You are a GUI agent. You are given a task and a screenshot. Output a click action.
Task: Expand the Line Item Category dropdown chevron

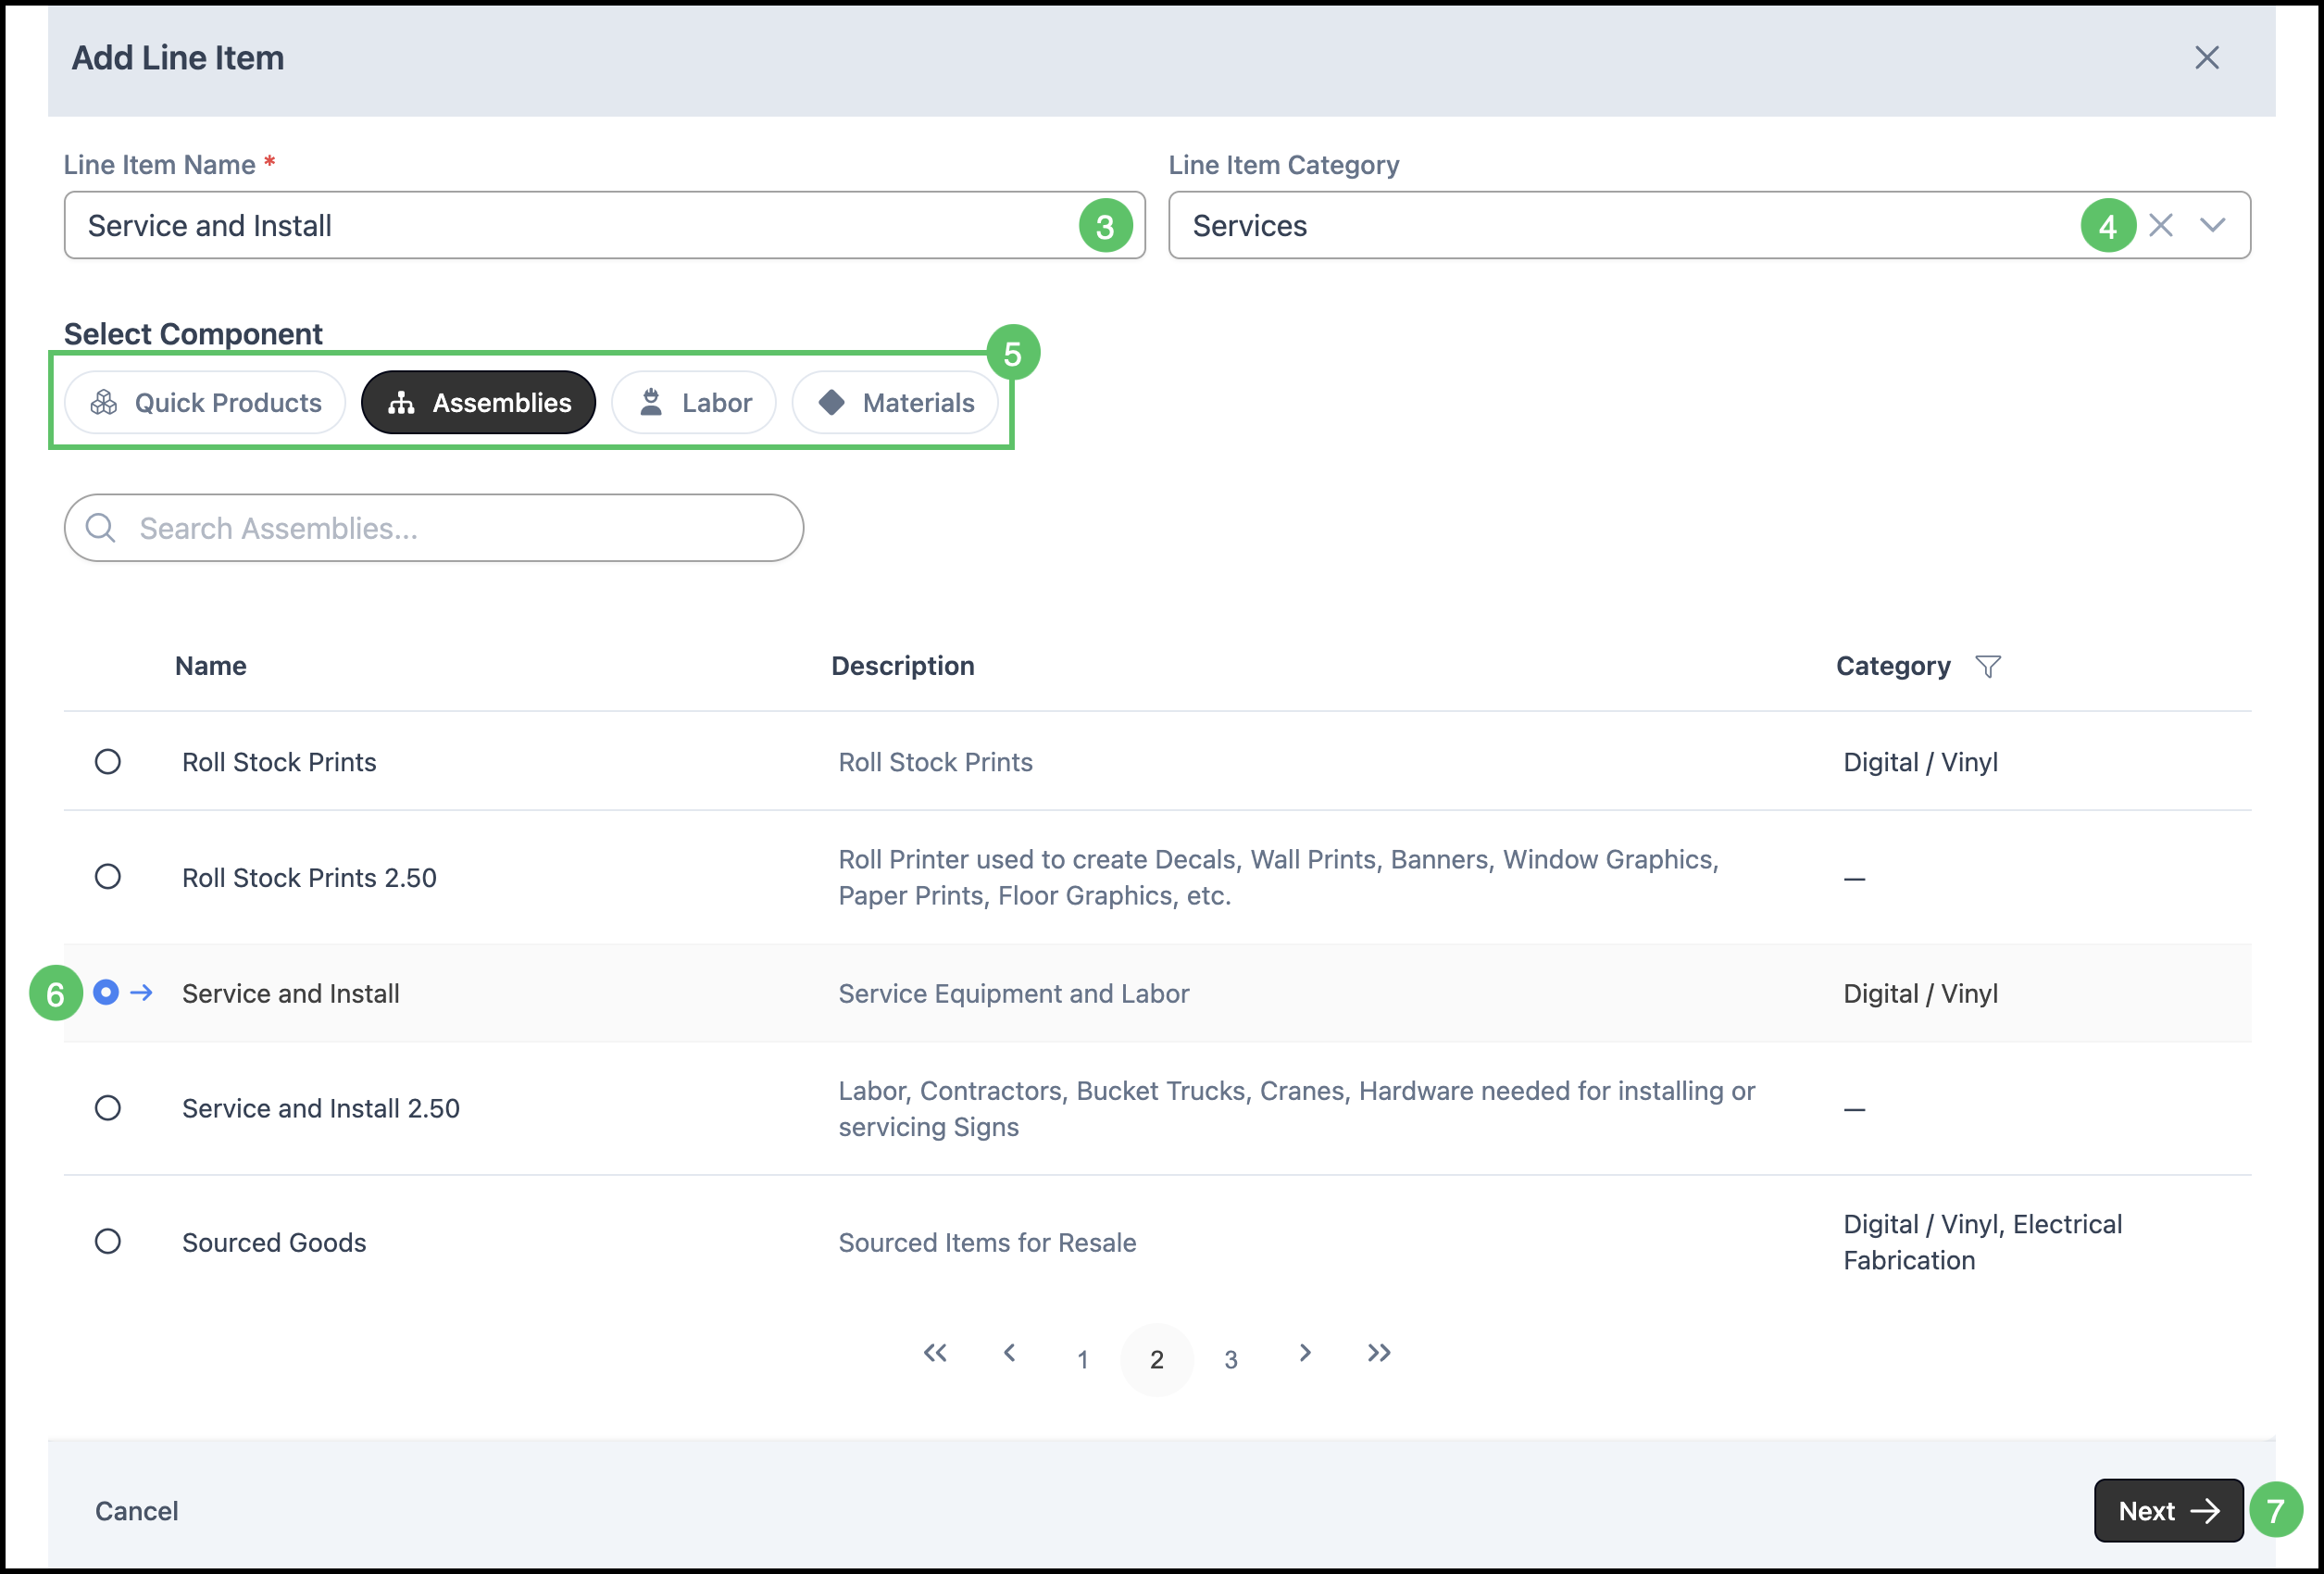[x=2213, y=225]
